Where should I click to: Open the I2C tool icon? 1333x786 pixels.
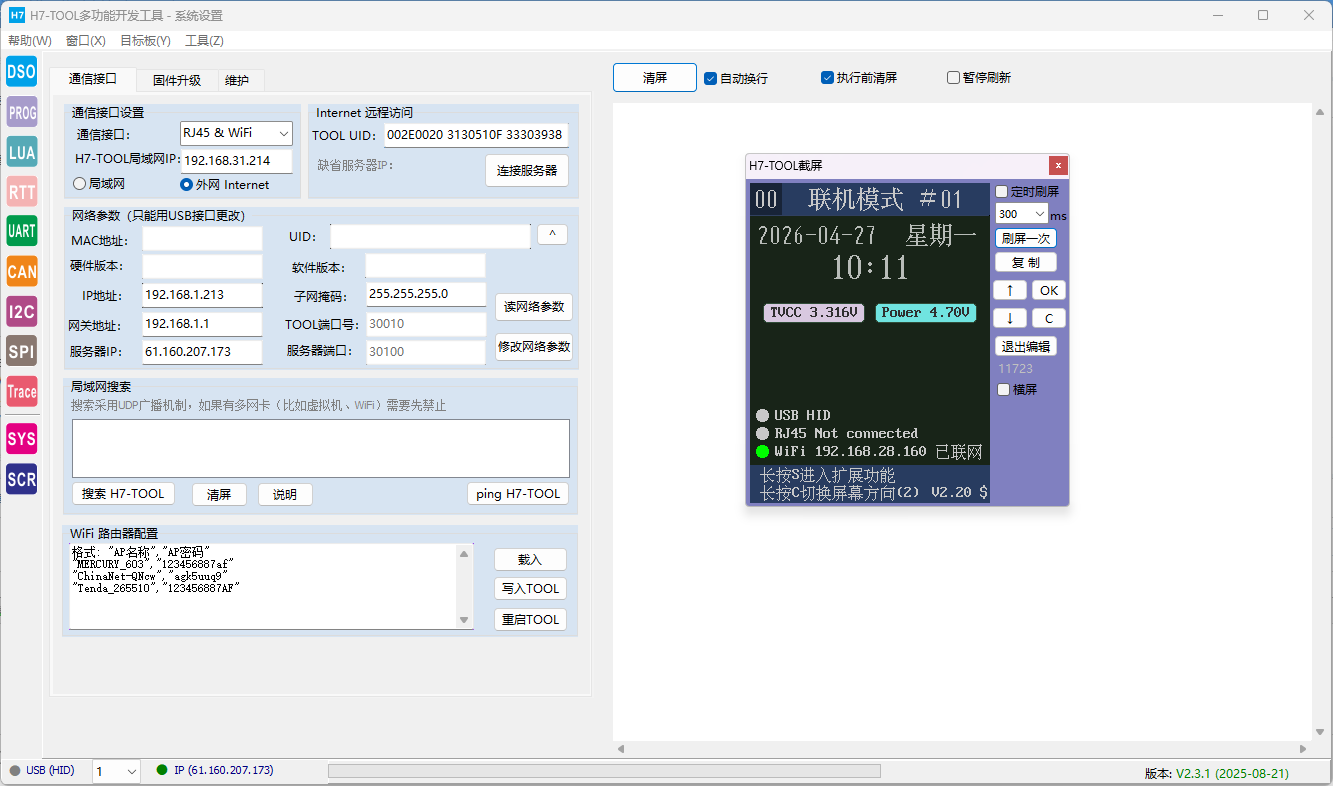click(x=21, y=311)
